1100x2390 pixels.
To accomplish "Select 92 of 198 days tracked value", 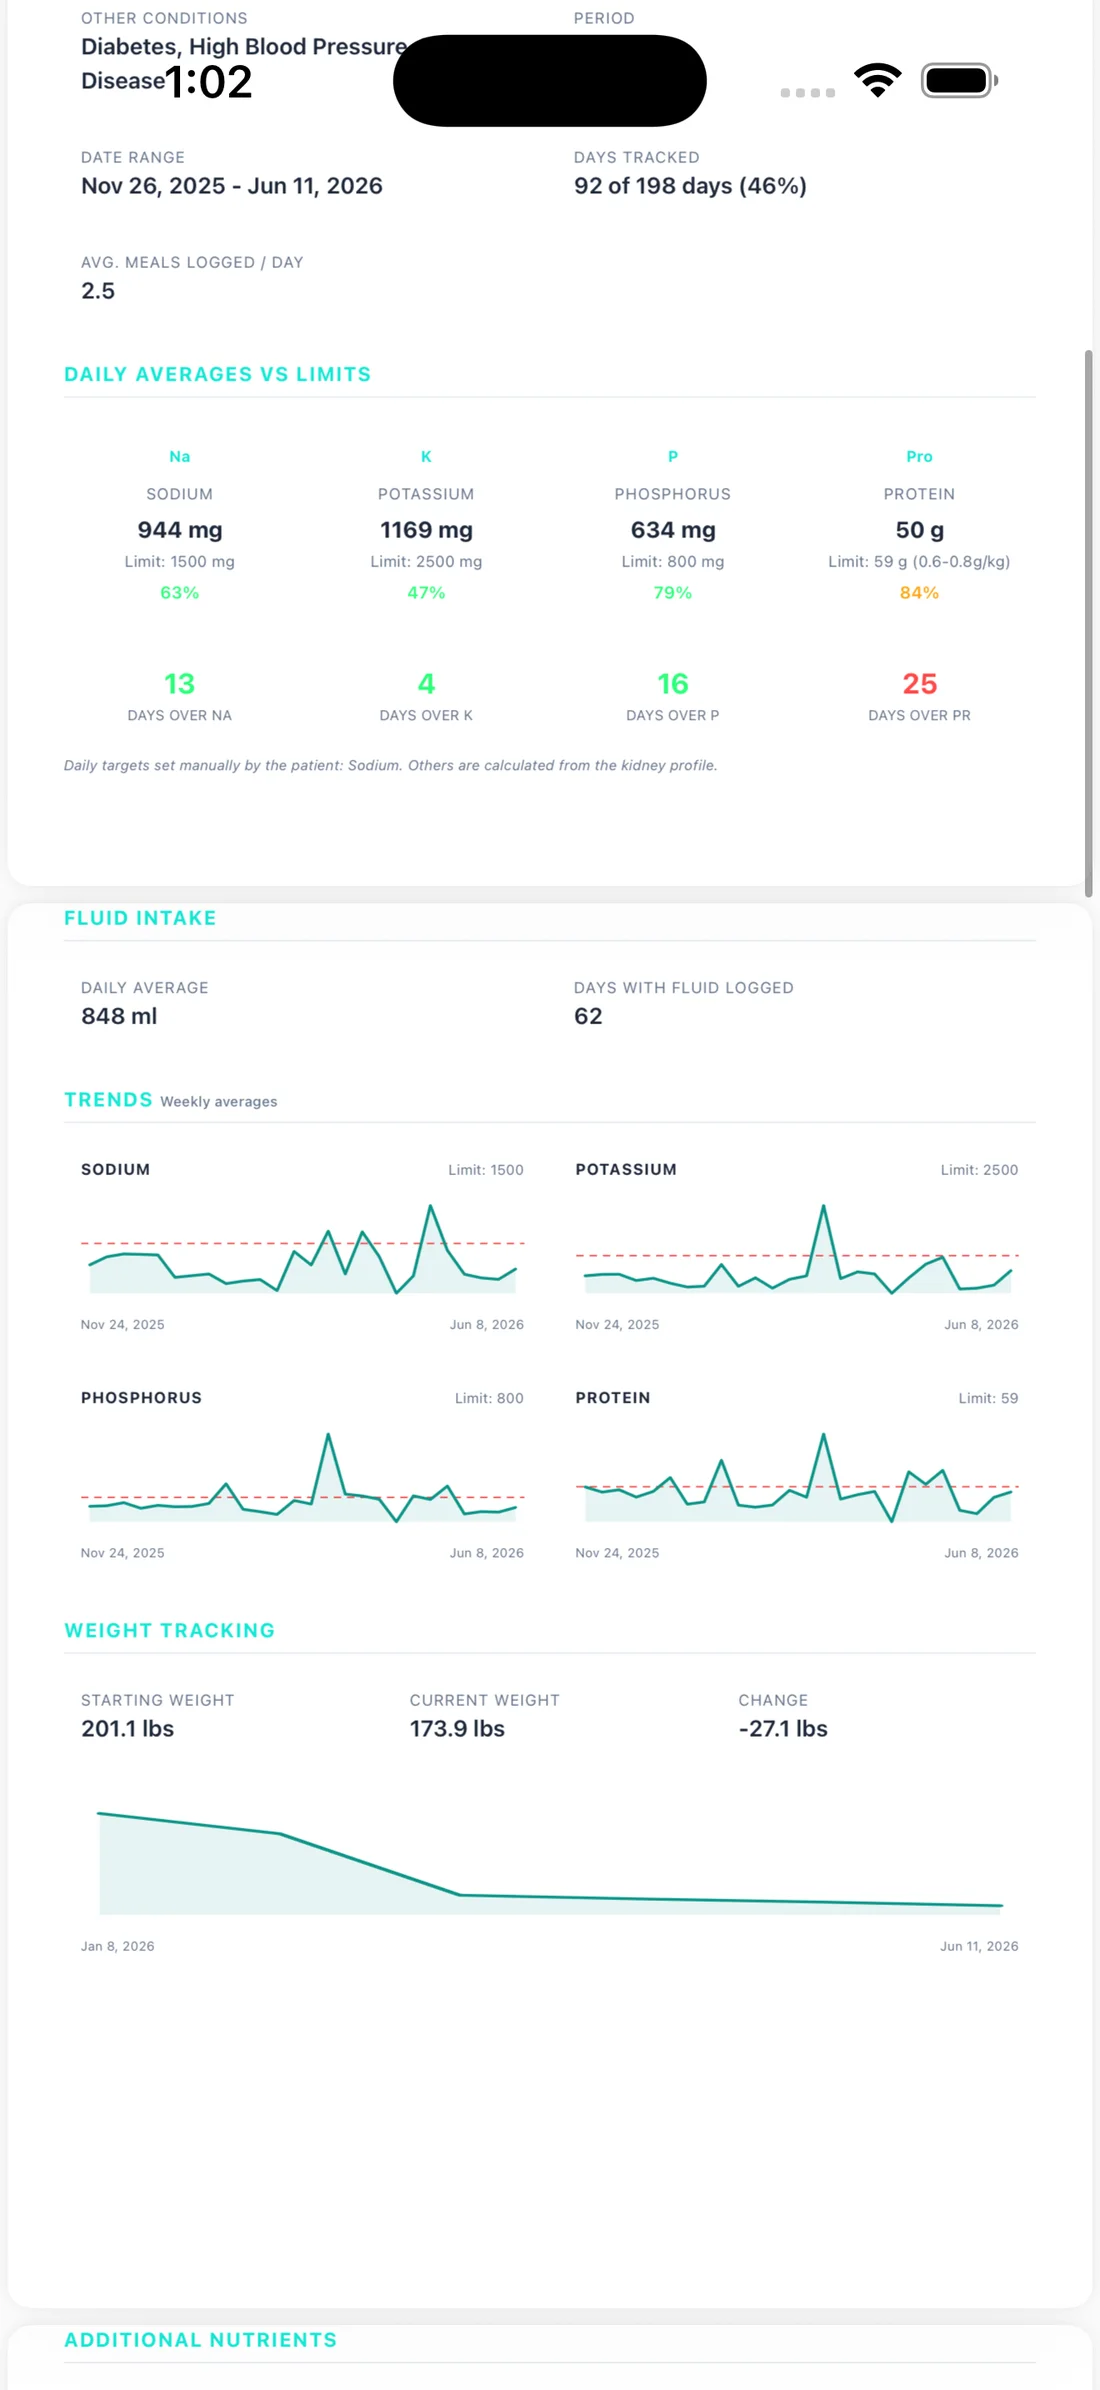I will point(690,186).
